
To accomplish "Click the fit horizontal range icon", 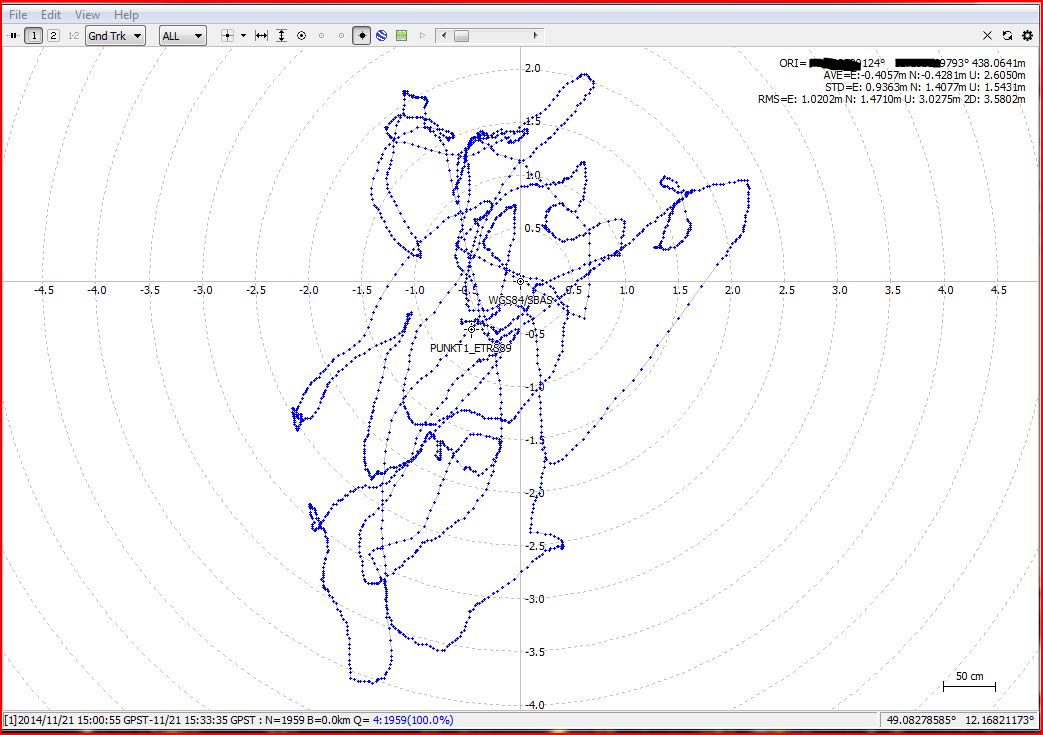I will pyautogui.click(x=261, y=36).
